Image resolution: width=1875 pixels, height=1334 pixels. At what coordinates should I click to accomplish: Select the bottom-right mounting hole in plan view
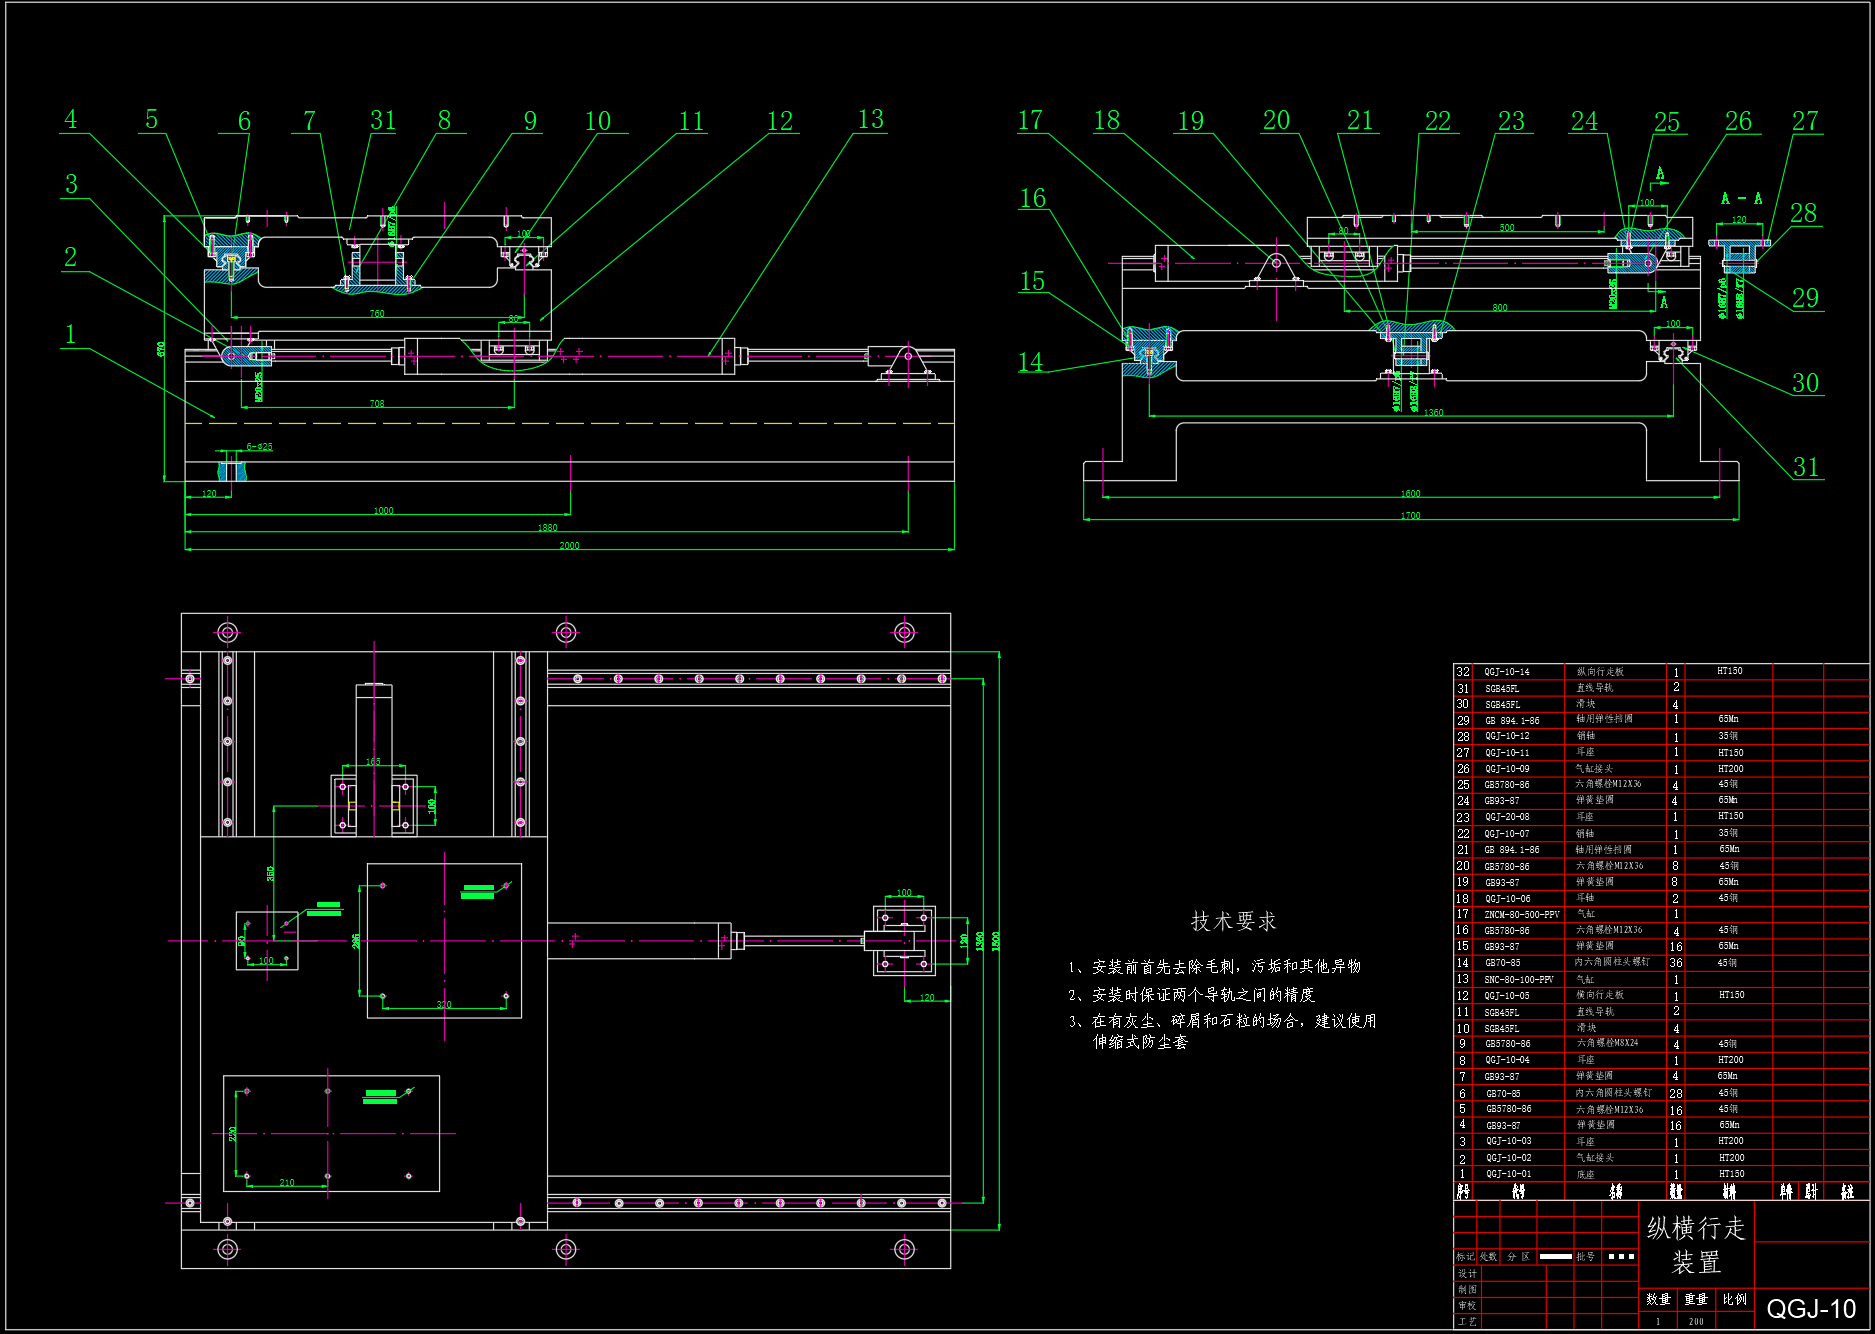[x=904, y=1249]
